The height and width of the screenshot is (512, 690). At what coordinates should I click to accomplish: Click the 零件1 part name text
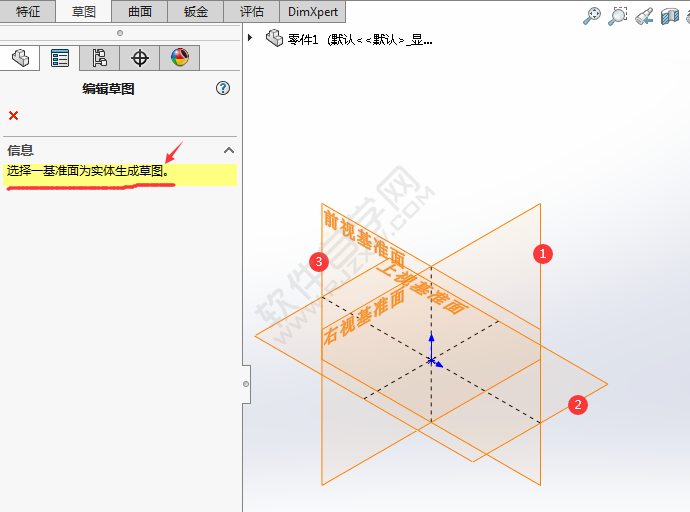360,40
